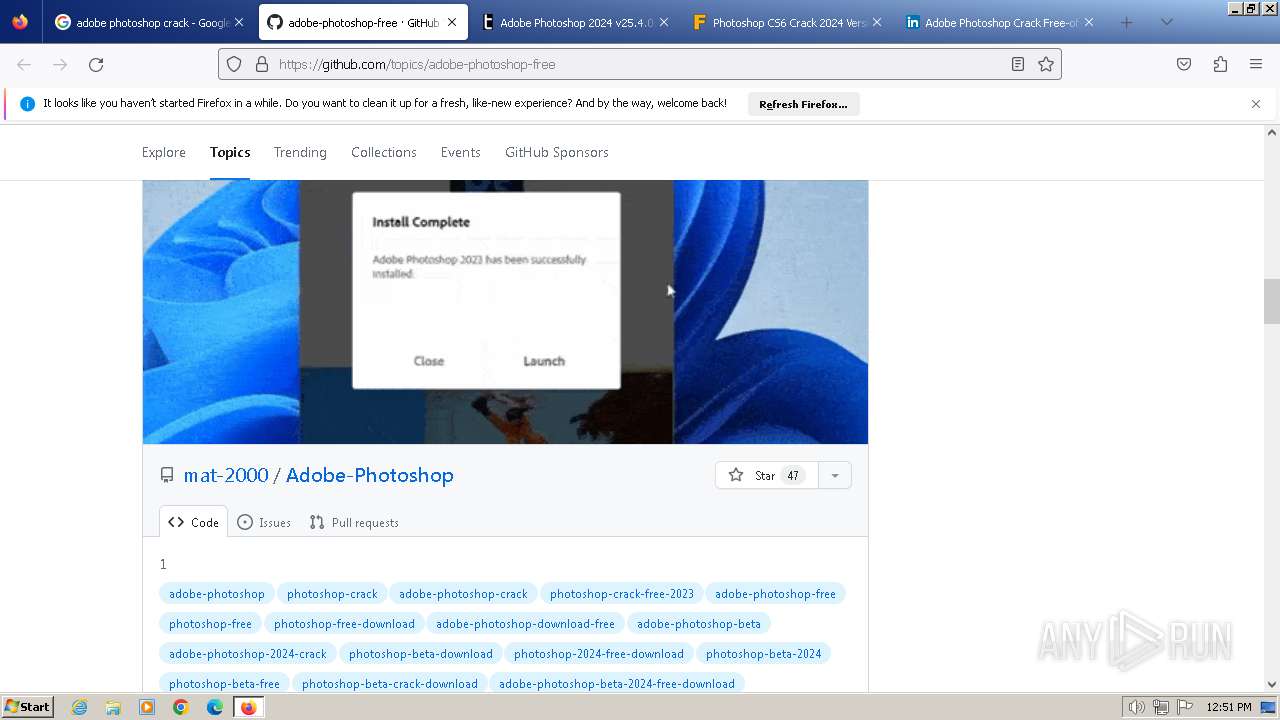Reload the current page
Screen dimensions: 1280x720
pyautogui.click(x=96, y=64)
